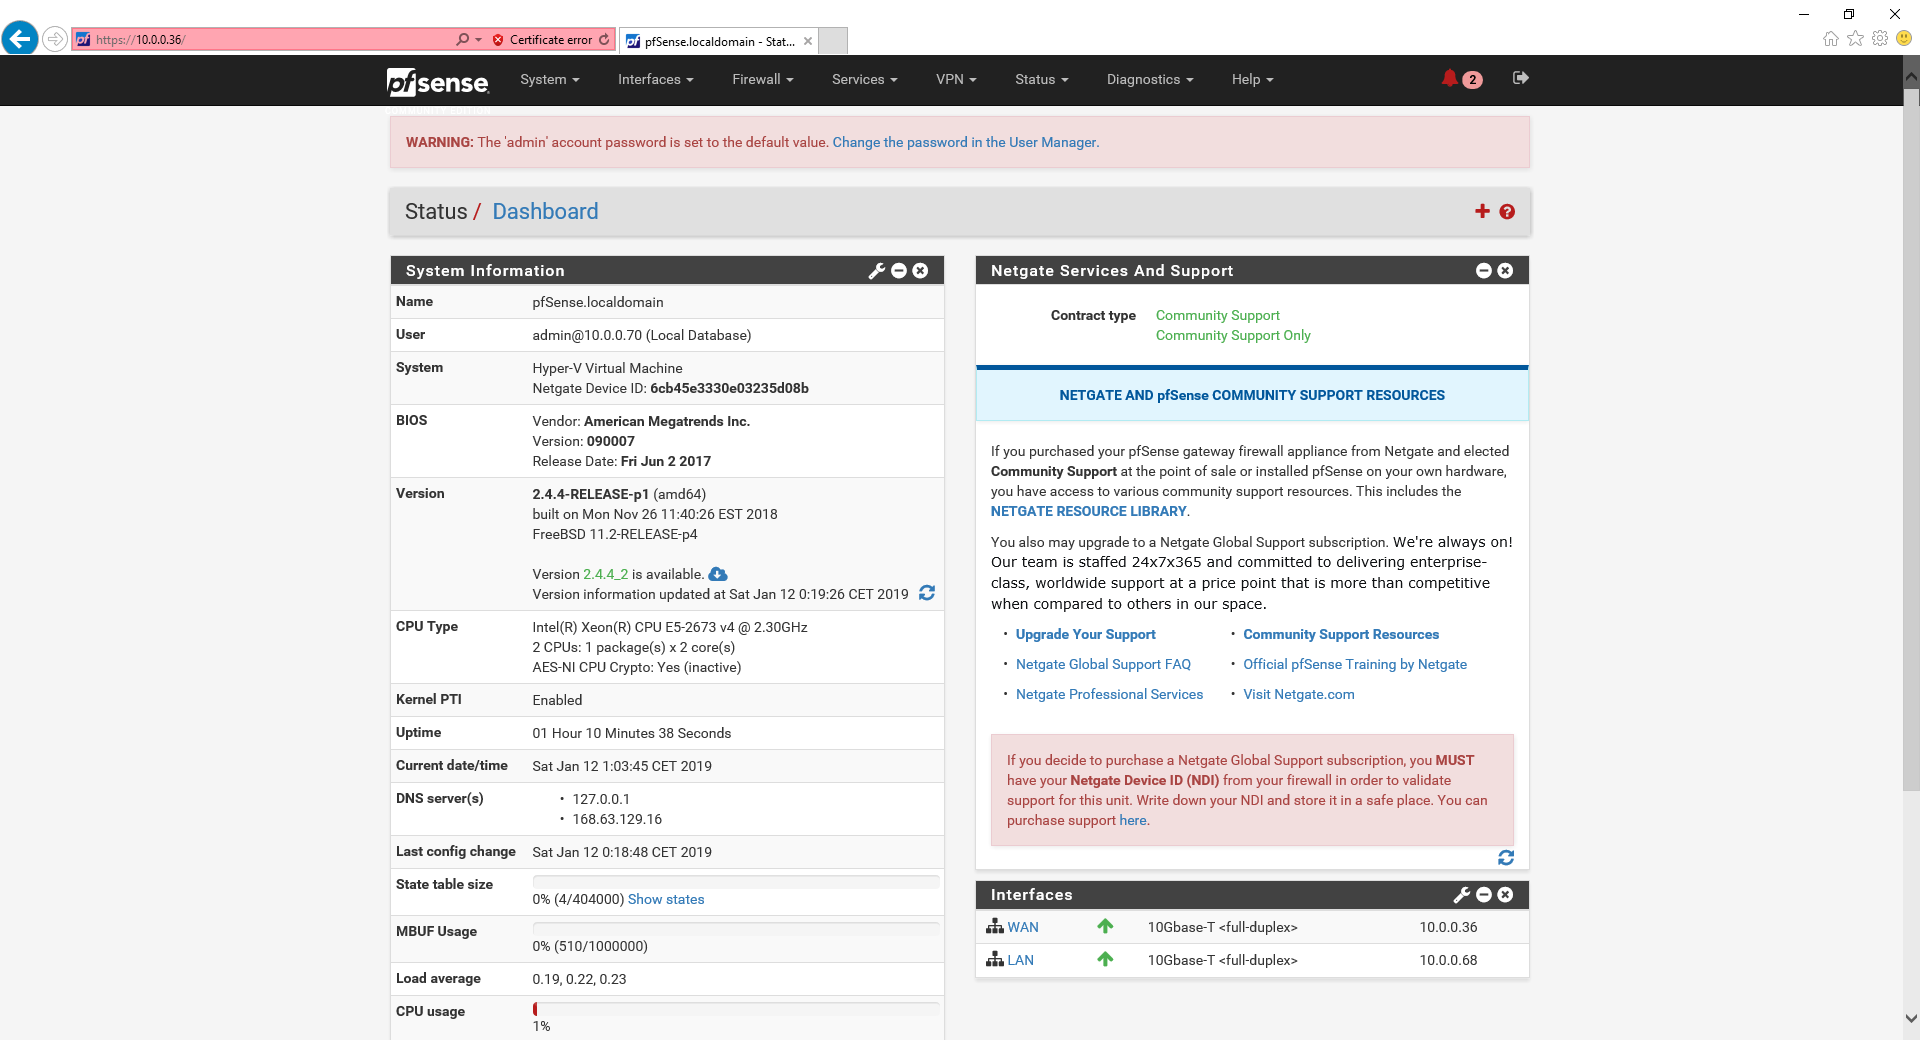Open the Firewall menu
The width and height of the screenshot is (1920, 1040).
point(762,79)
